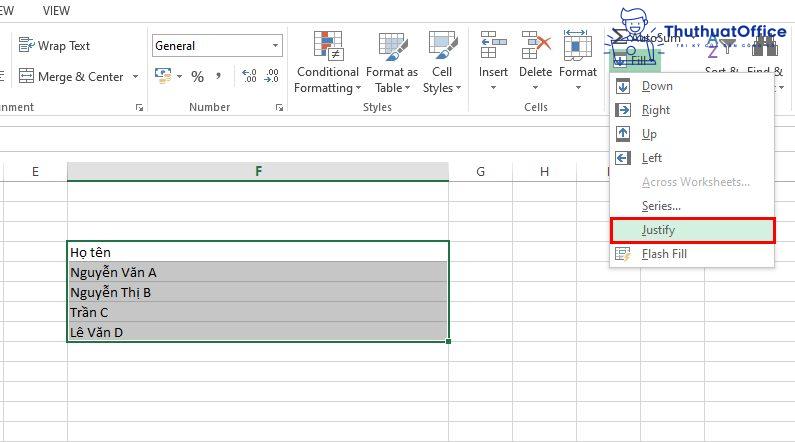The image size is (795, 442).
Task: Click cell containing Họ tên
Action: pos(258,252)
